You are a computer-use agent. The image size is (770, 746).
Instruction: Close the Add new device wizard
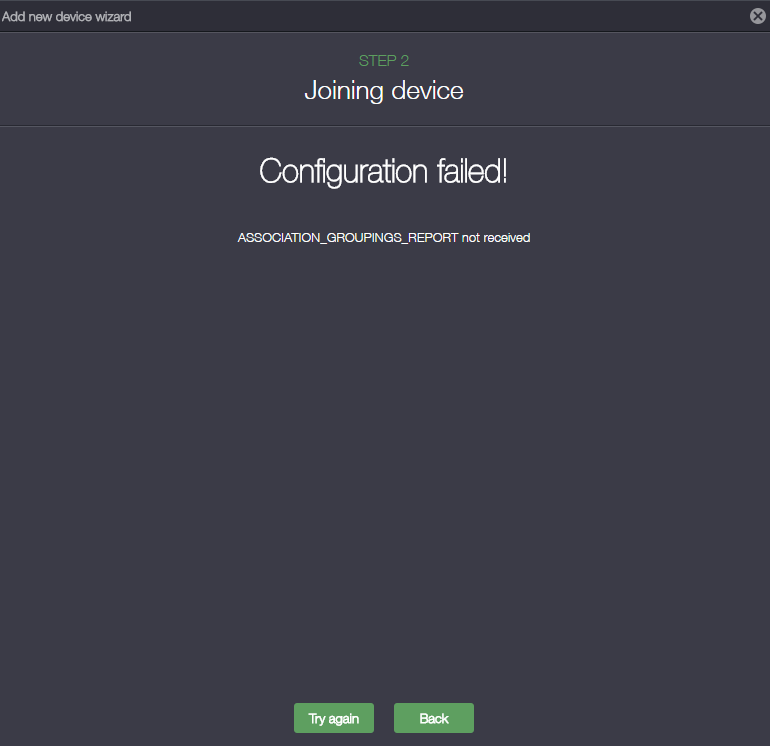pyautogui.click(x=757, y=16)
